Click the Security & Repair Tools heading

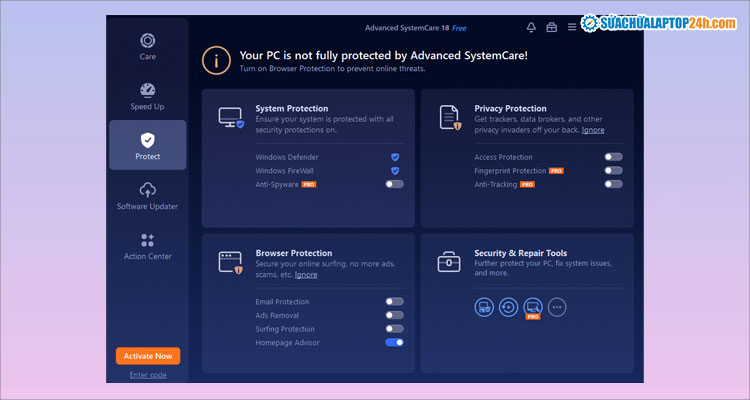coord(521,253)
